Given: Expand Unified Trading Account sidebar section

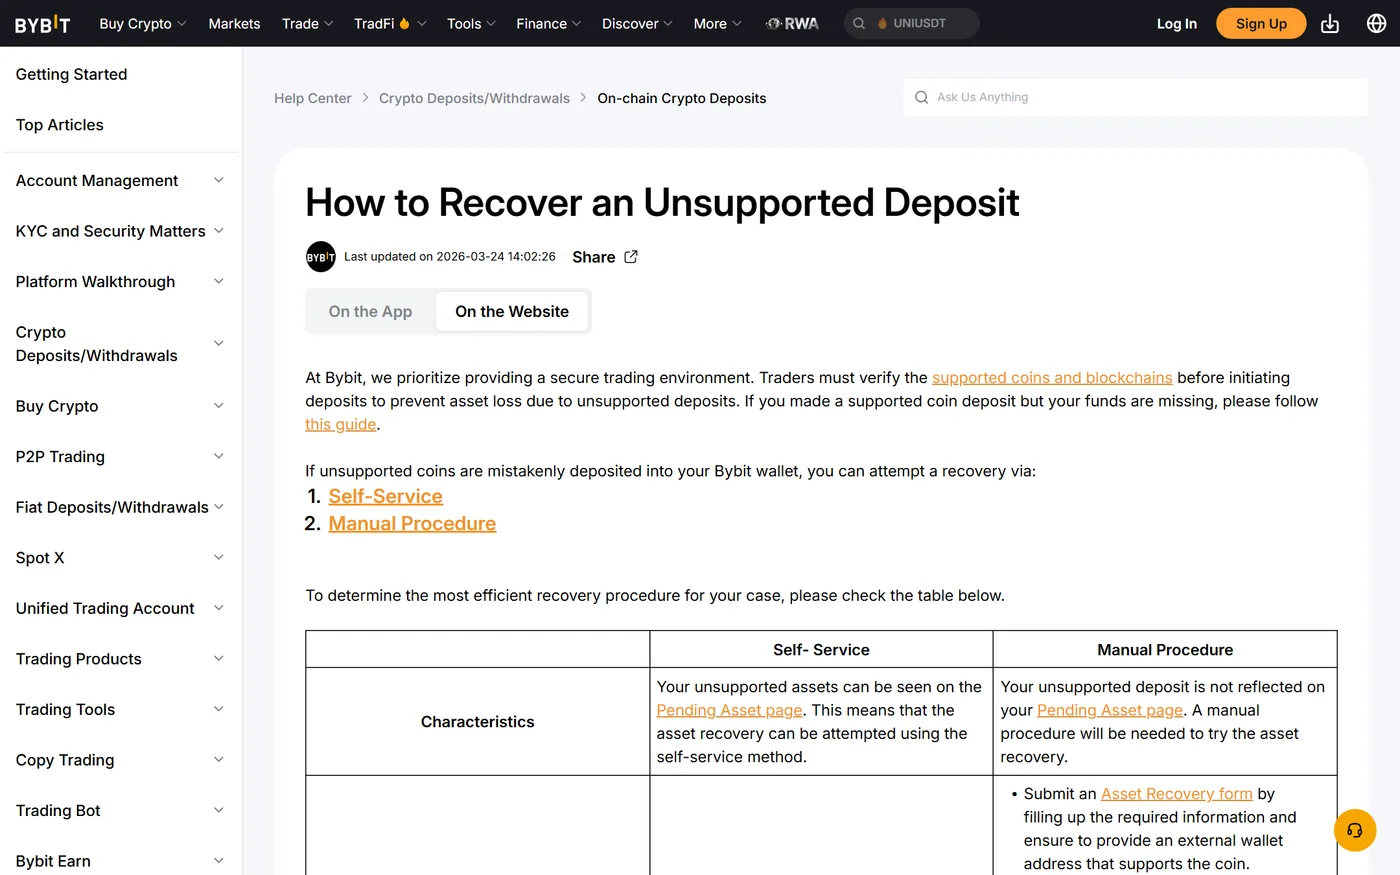Looking at the screenshot, I should (x=120, y=608).
